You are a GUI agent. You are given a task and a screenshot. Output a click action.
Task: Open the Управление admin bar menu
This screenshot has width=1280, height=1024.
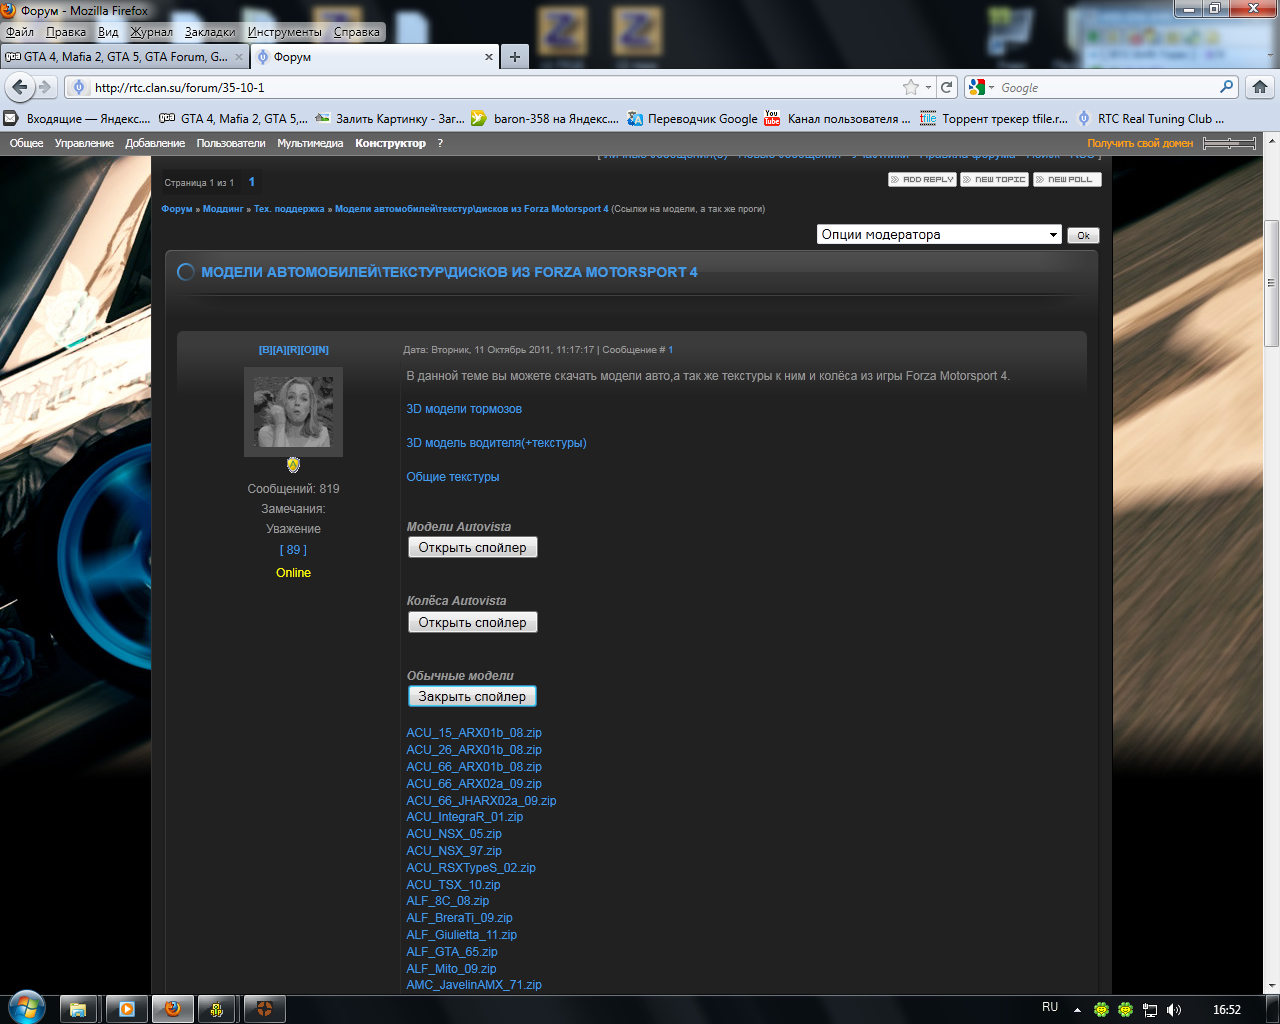coord(84,143)
